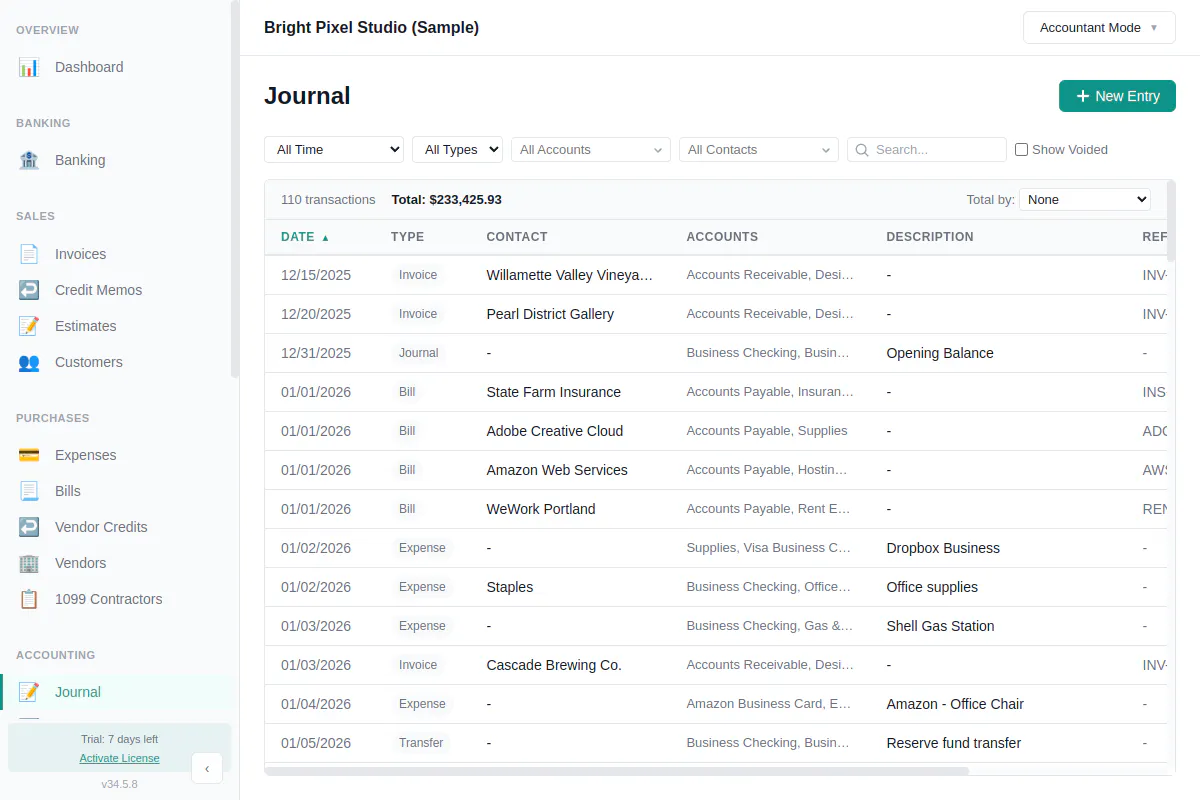Open the Accountant Mode dropdown

pos(1099,28)
